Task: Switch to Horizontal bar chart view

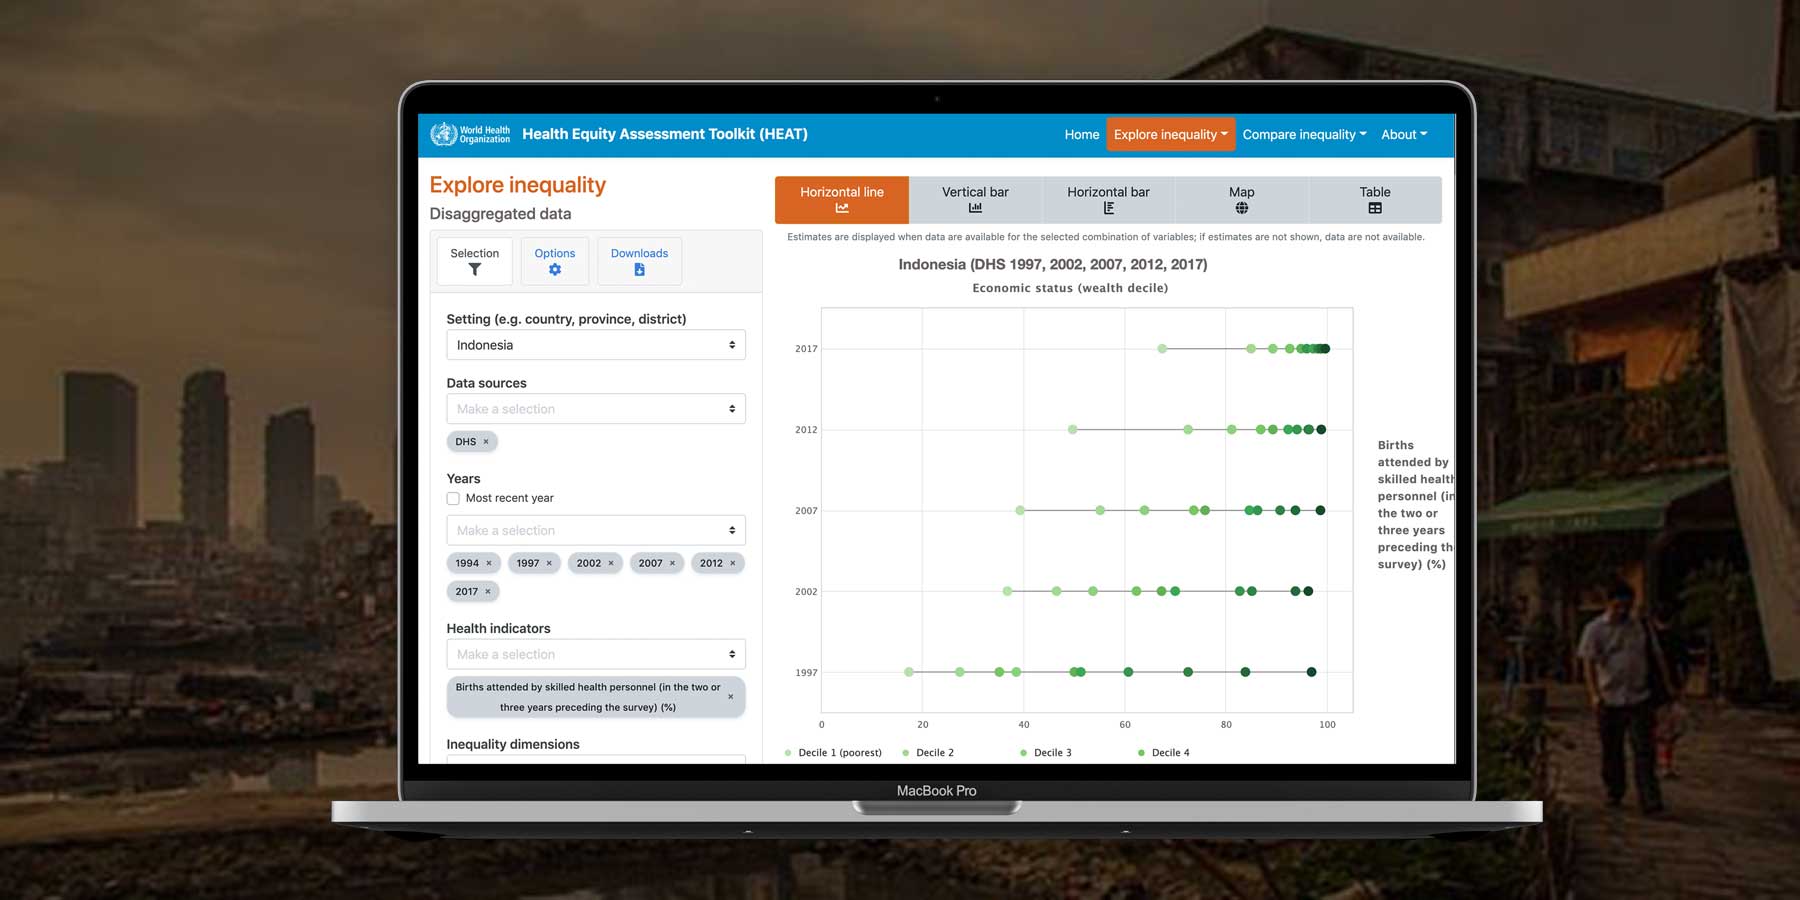Action: [x=1108, y=200]
